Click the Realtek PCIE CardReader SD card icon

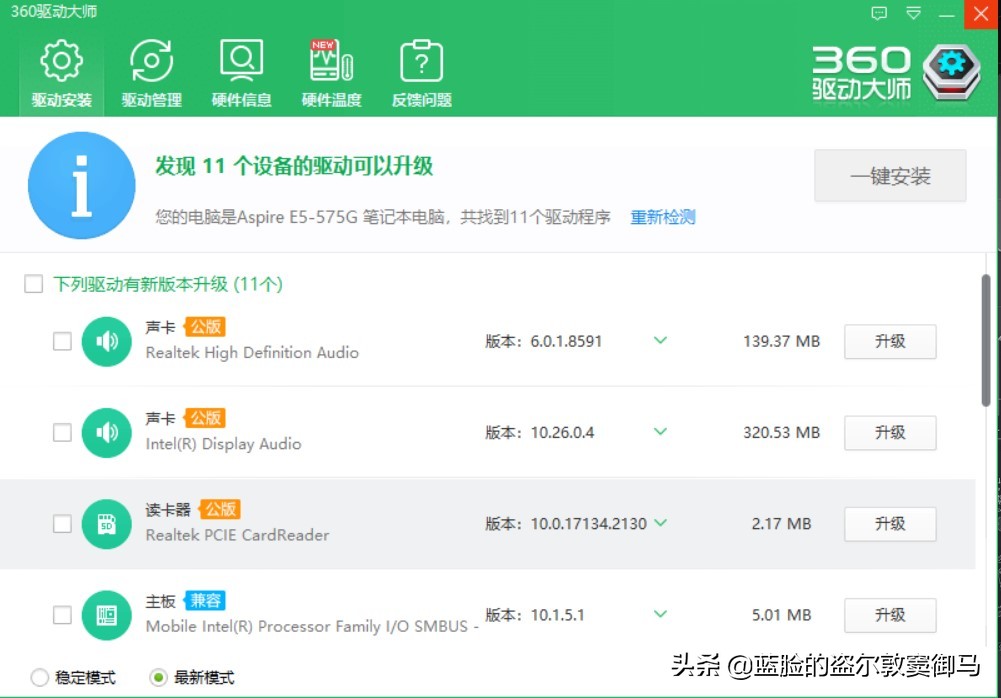click(106, 523)
